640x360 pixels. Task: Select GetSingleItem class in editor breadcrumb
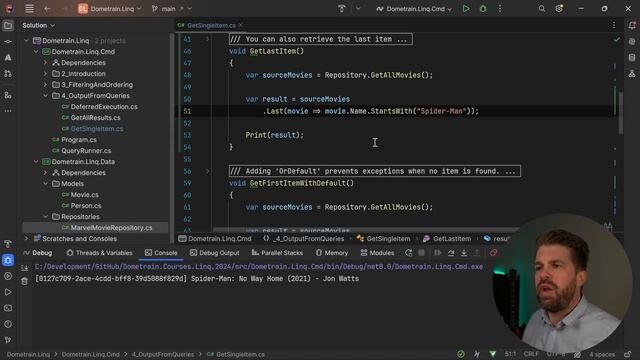pyautogui.click(x=383, y=238)
